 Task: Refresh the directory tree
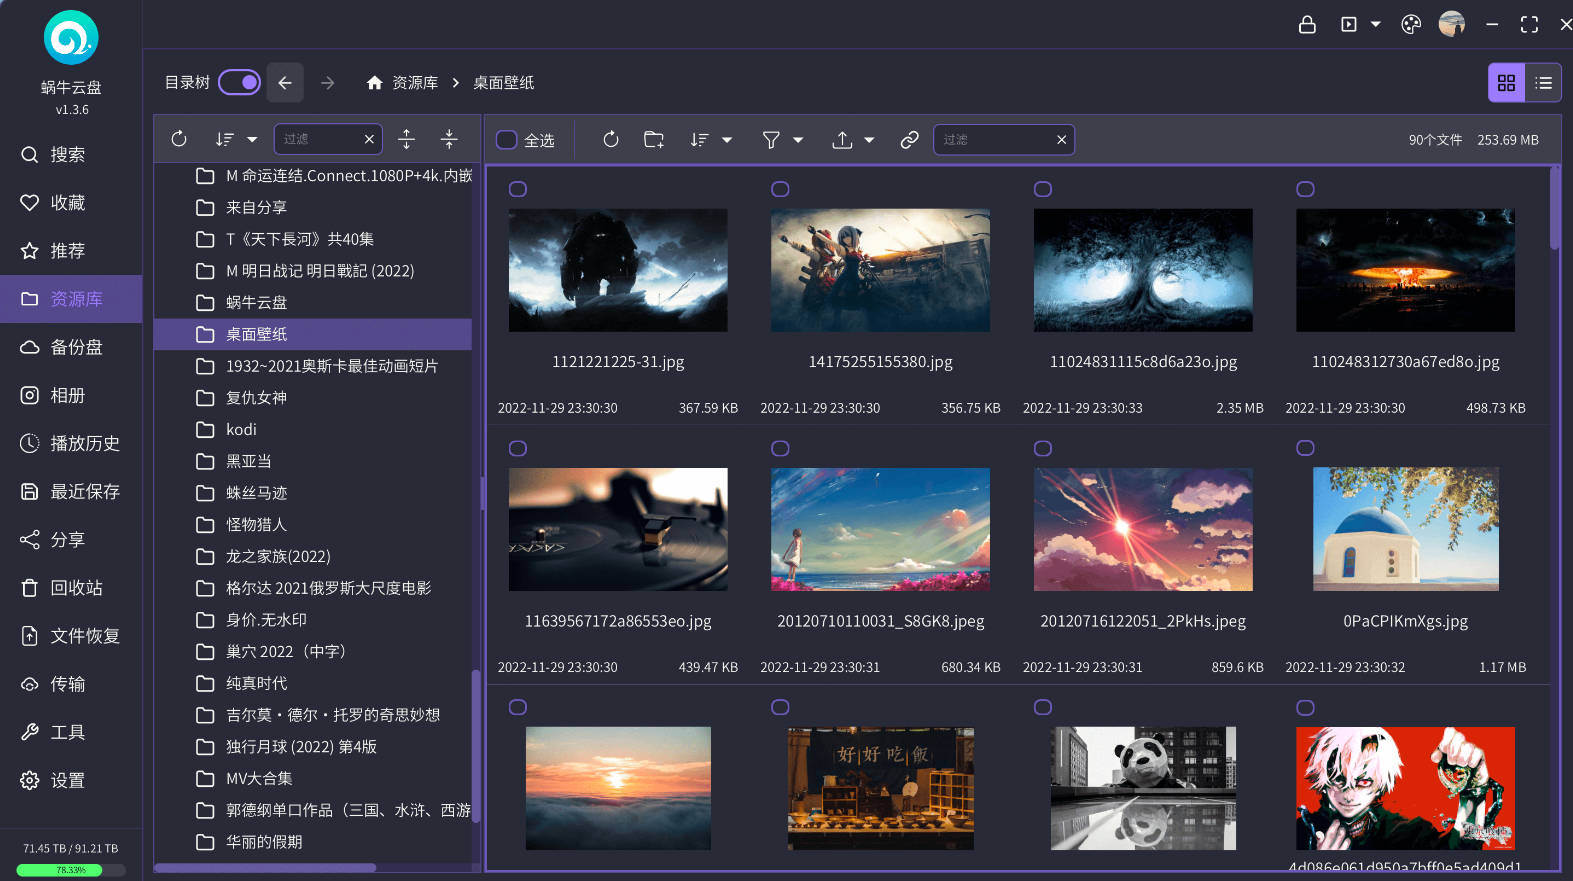tap(179, 139)
